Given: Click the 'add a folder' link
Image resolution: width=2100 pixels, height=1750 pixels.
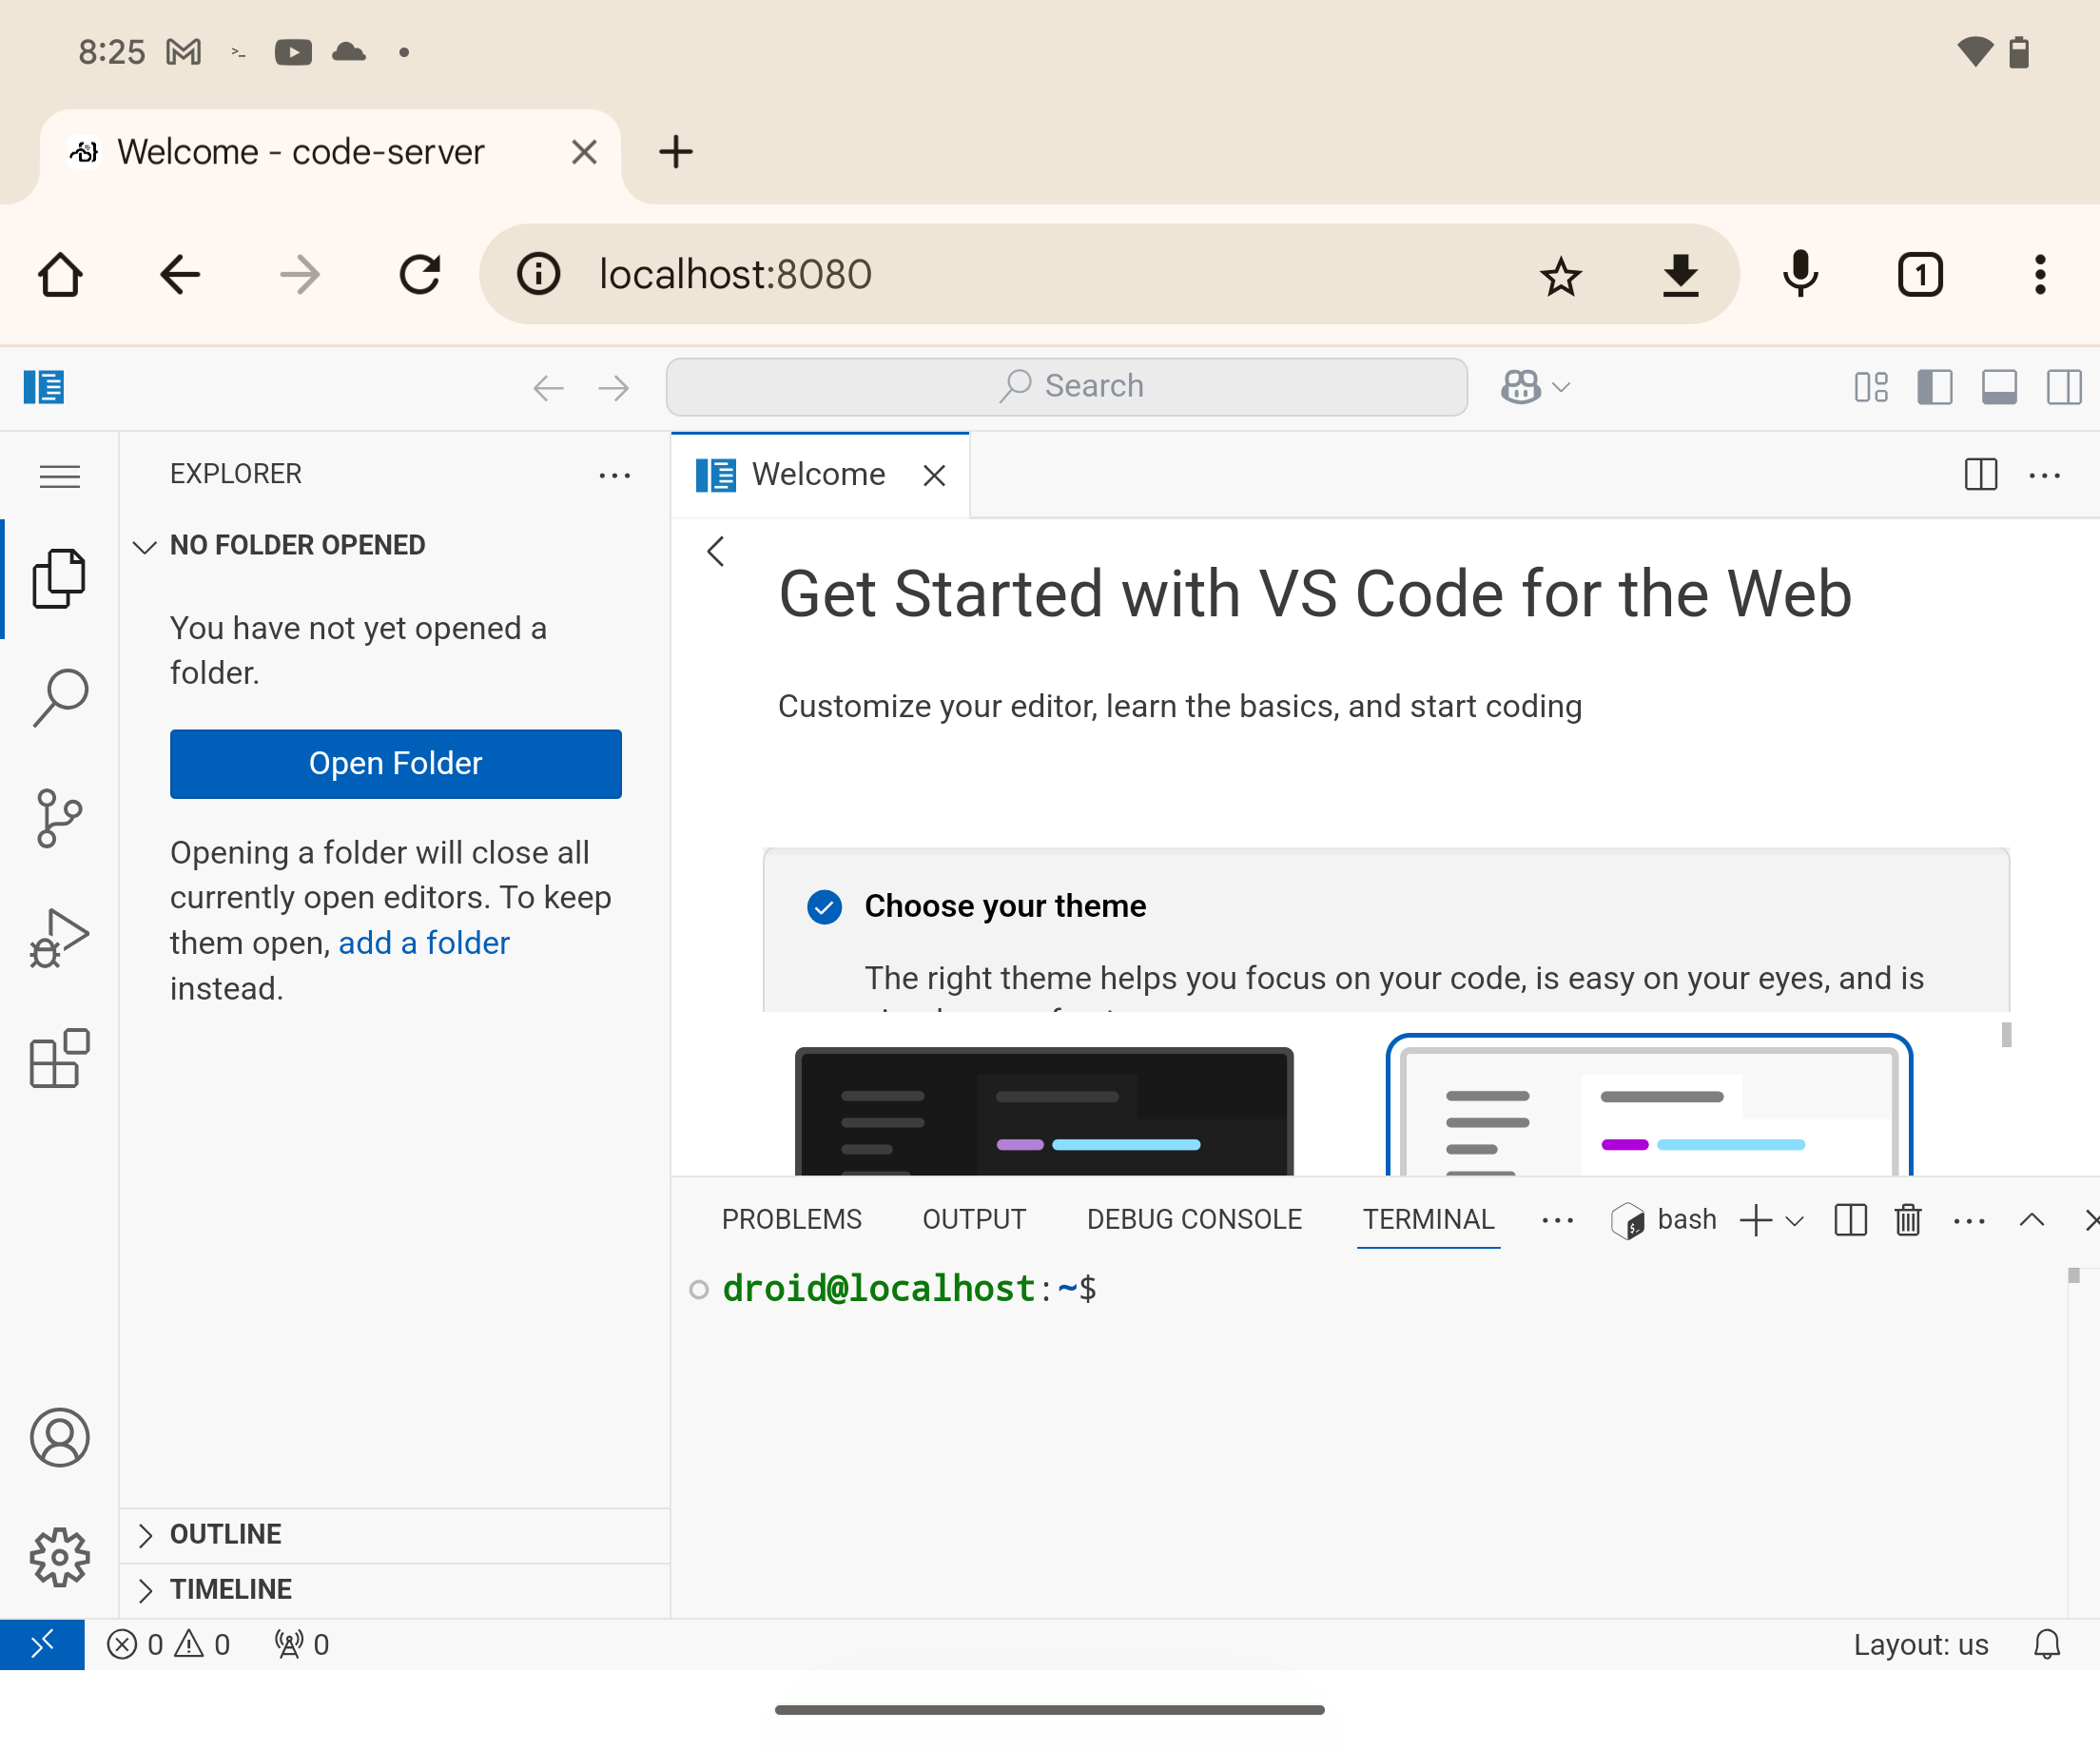Looking at the screenshot, I should pos(423,942).
